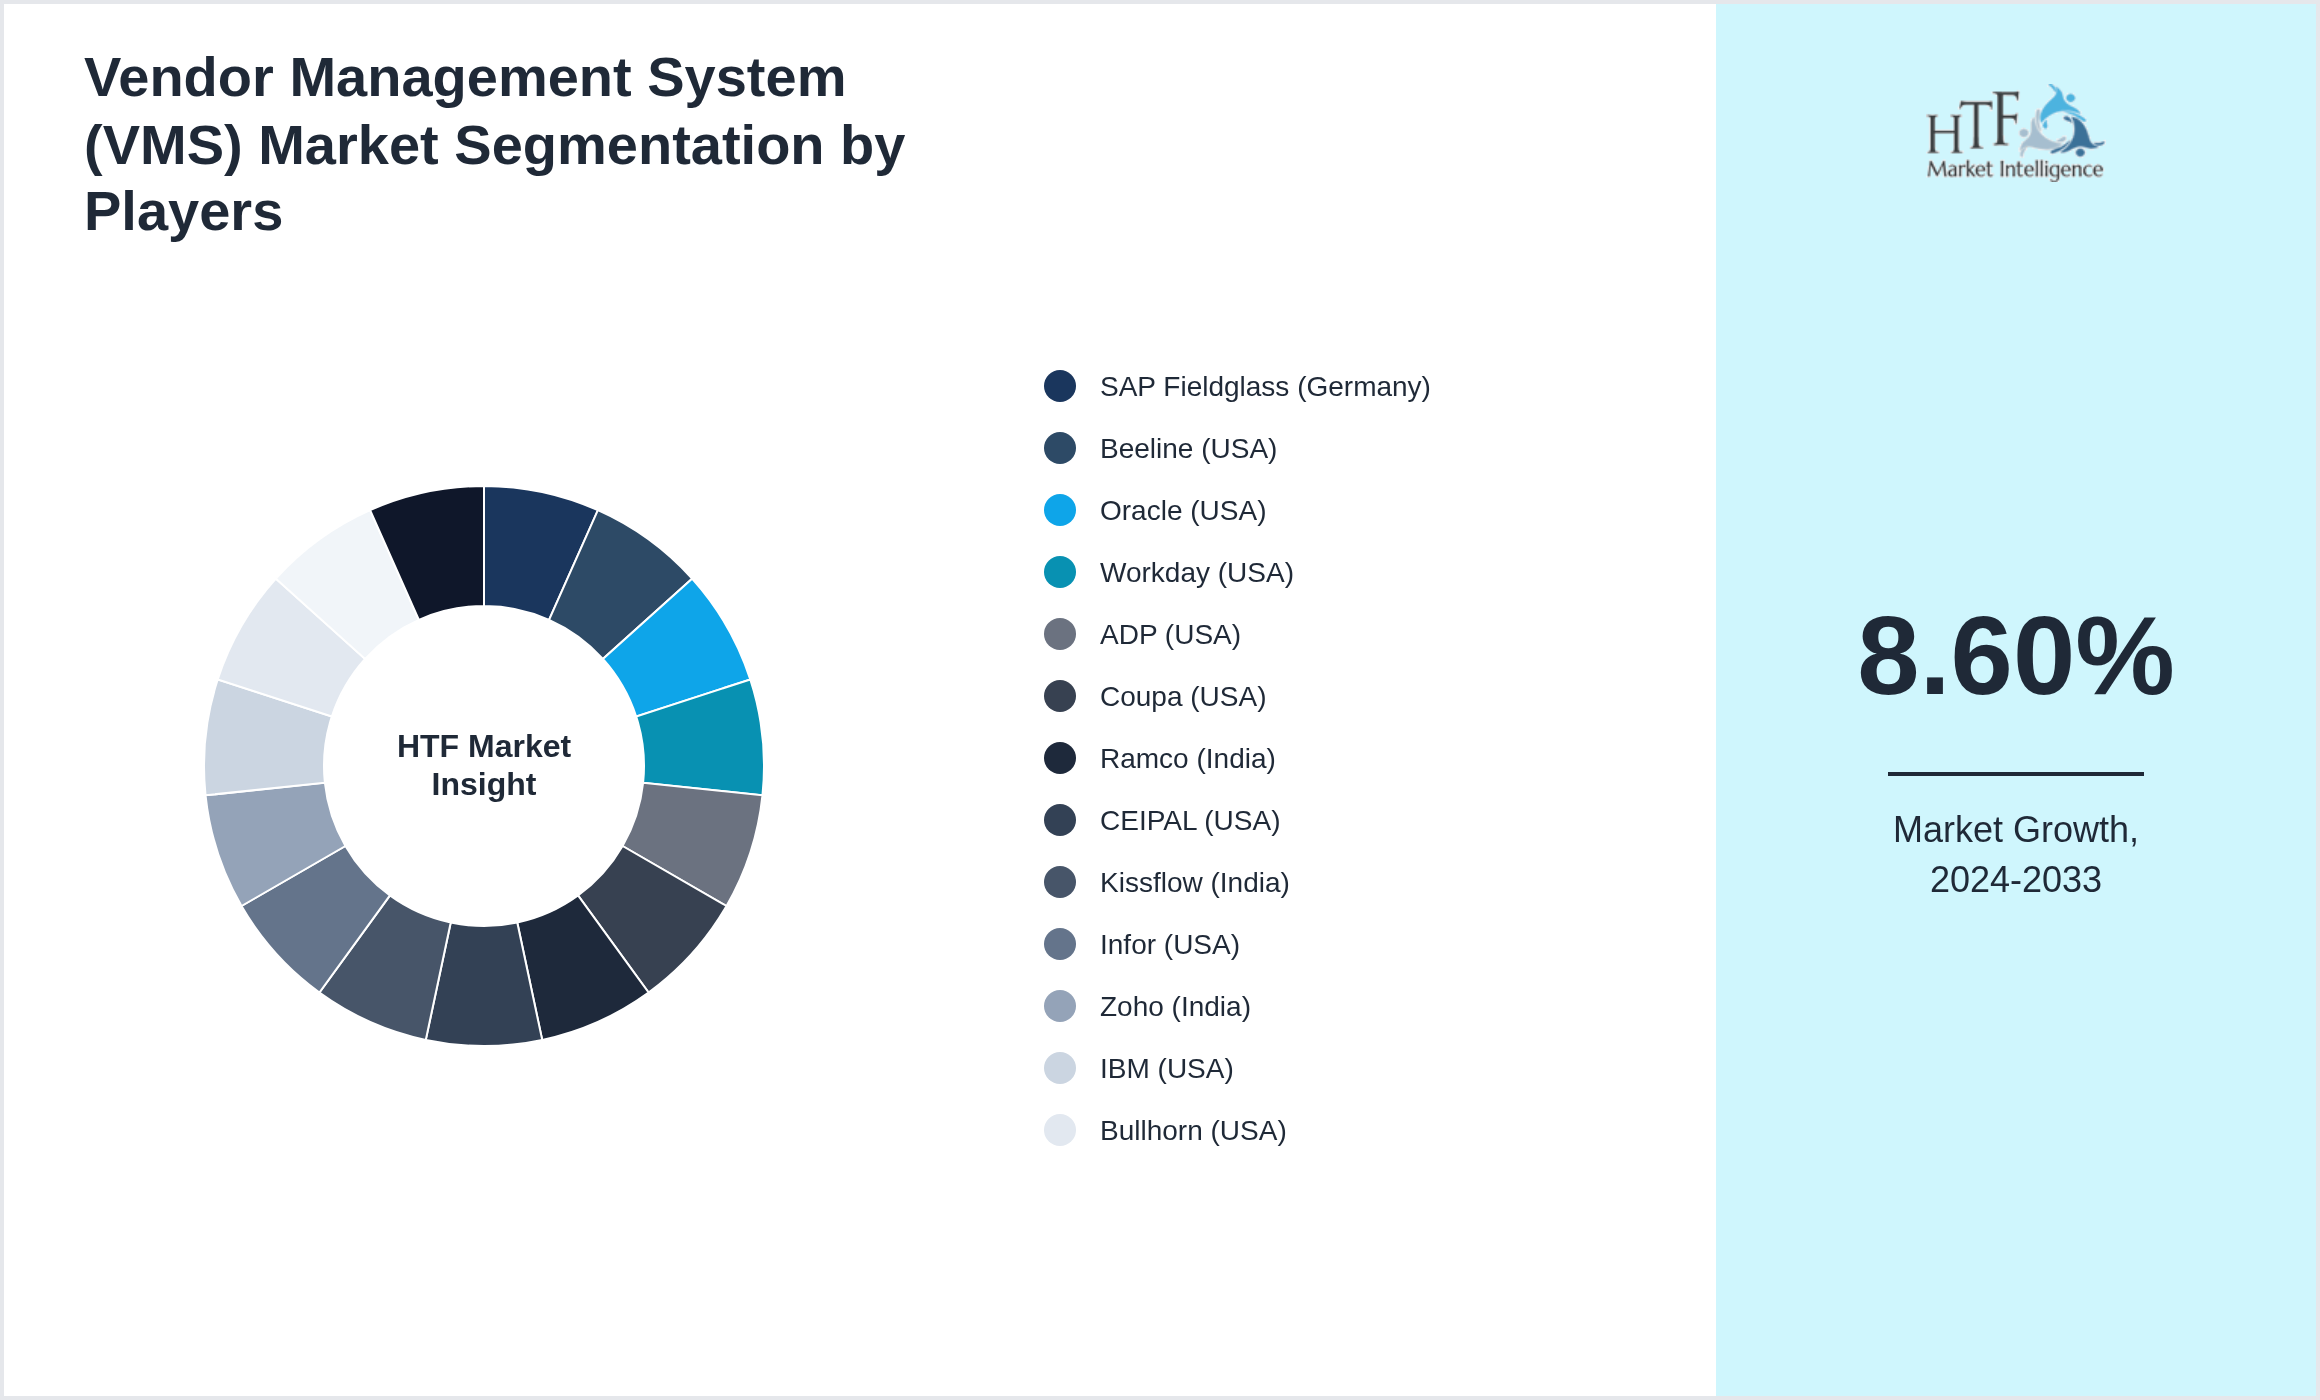Click the Bullhorn (USA) legend dot
Image resolution: width=2320 pixels, height=1400 pixels.
pos(1060,1130)
